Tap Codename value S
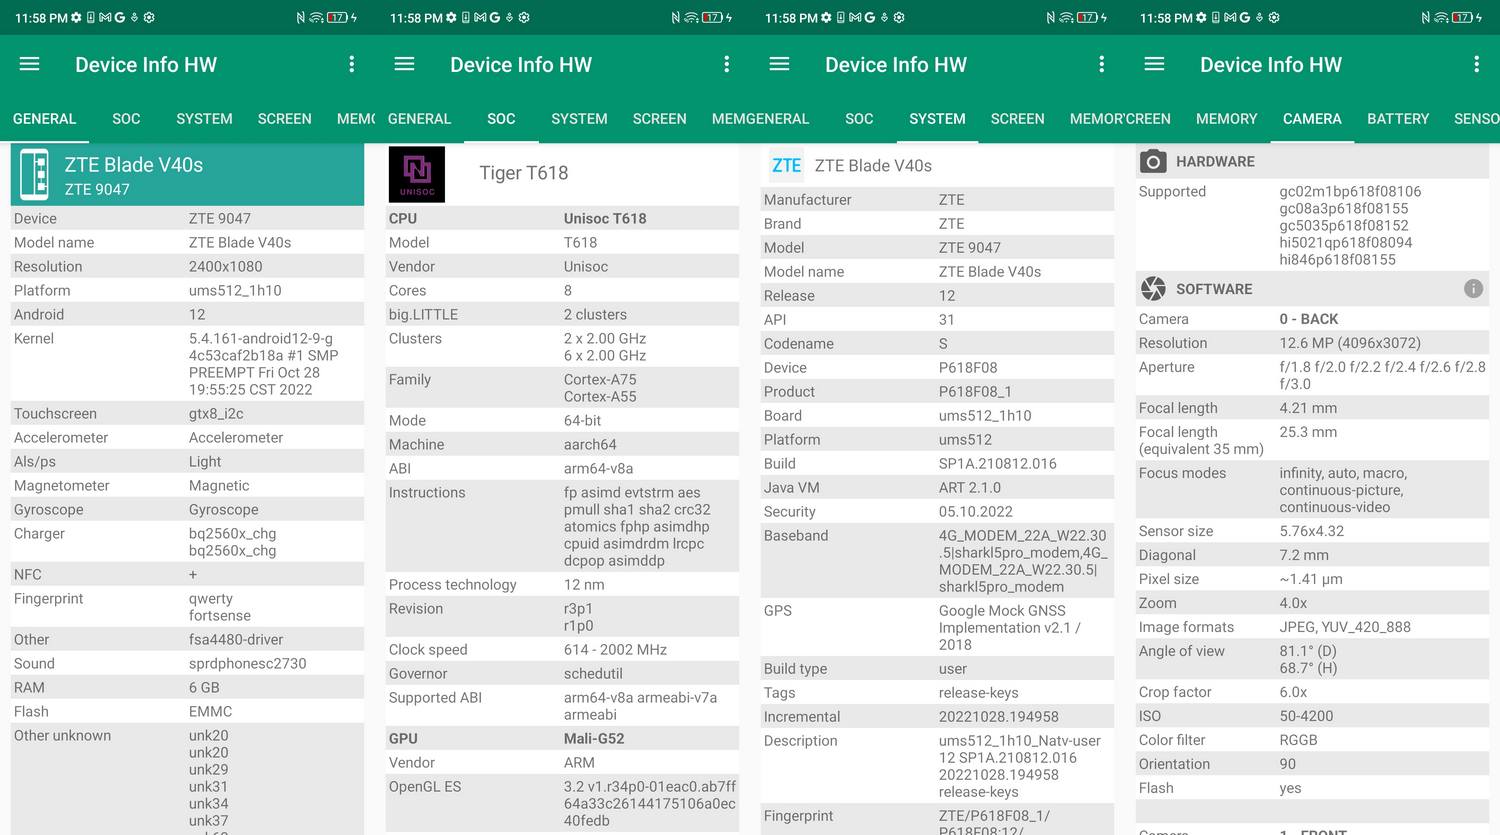This screenshot has height=835, width=1500. (943, 344)
